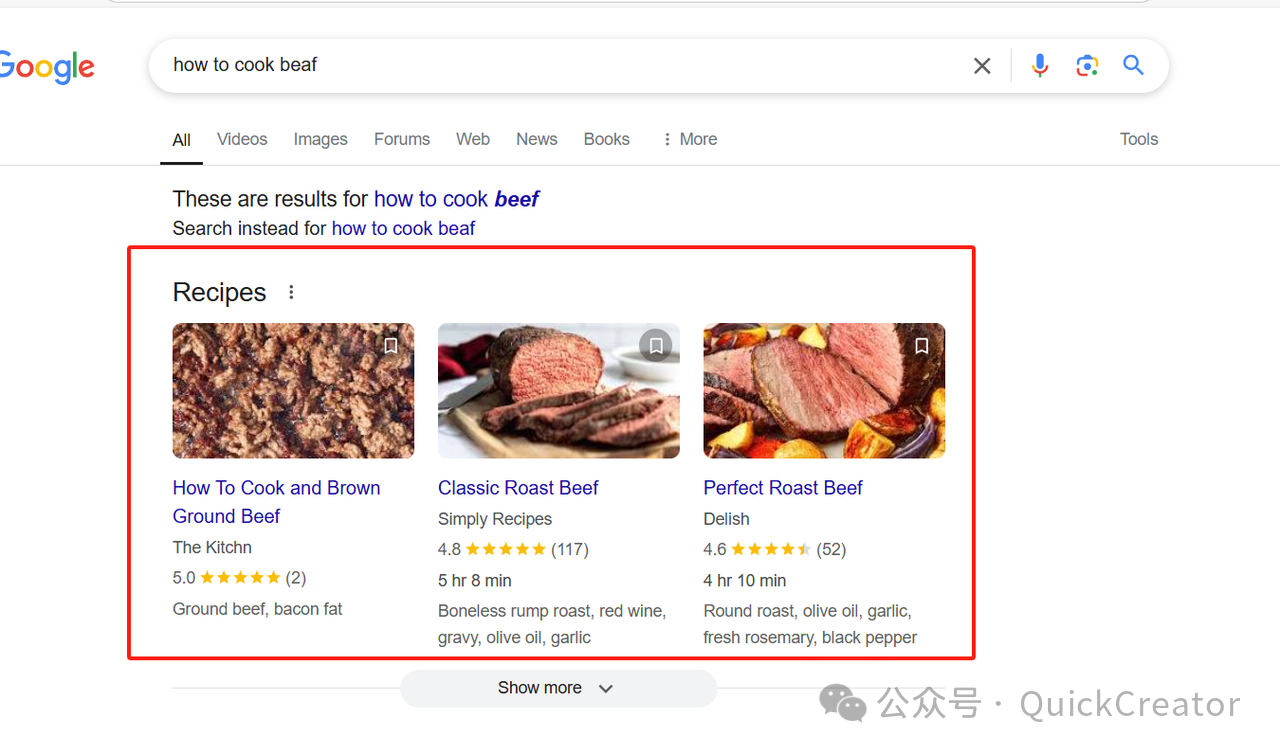Open Google Lens image search
Screen dimensions: 1280x755
tap(1087, 66)
